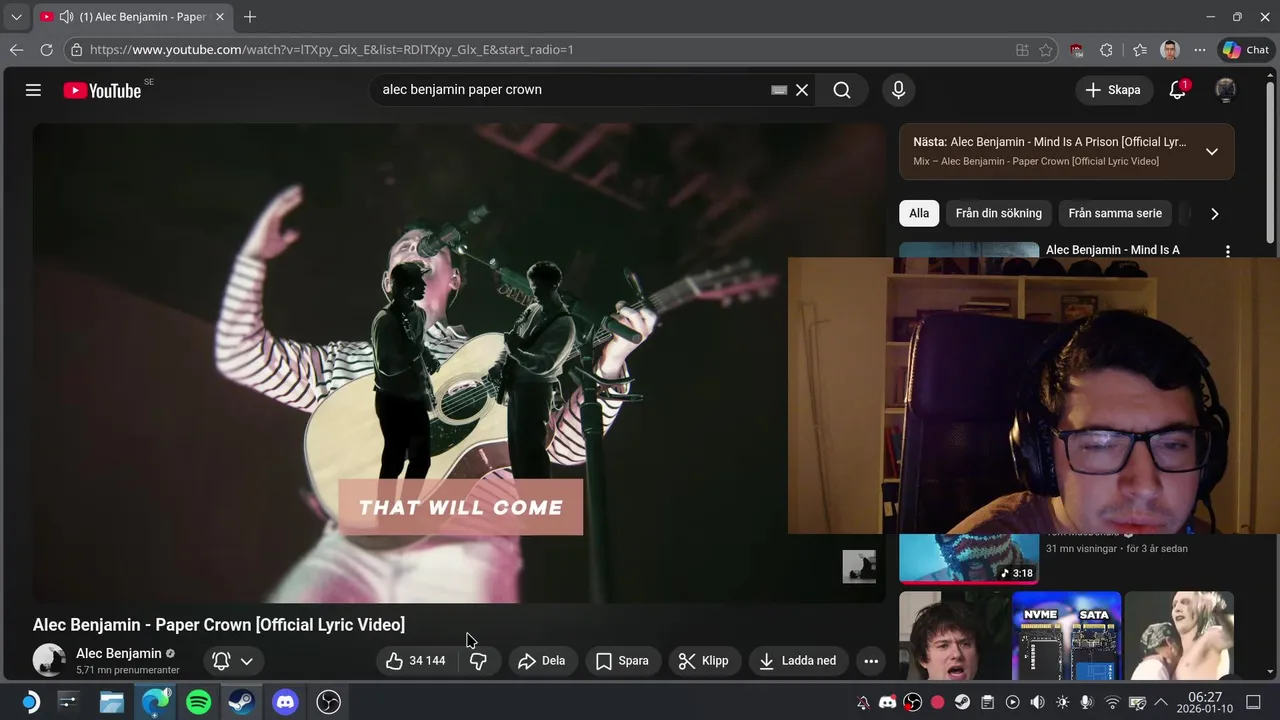The height and width of the screenshot is (720, 1280).
Task: Reload the page in browser toolbar
Action: [x=46, y=50]
